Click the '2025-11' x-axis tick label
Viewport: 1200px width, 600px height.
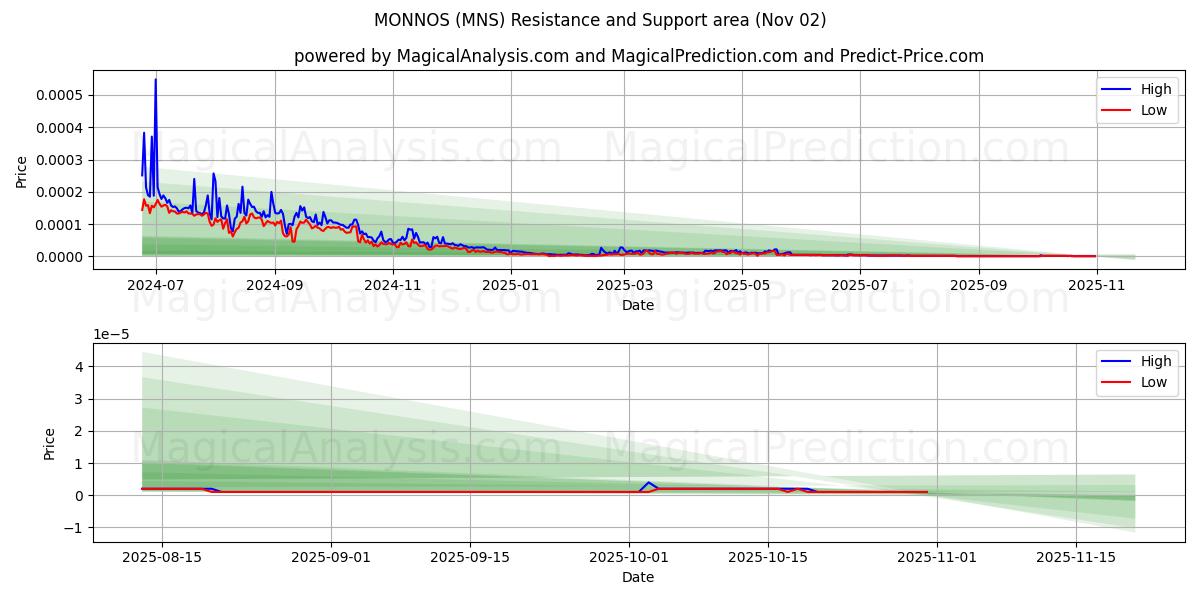(x=1097, y=285)
